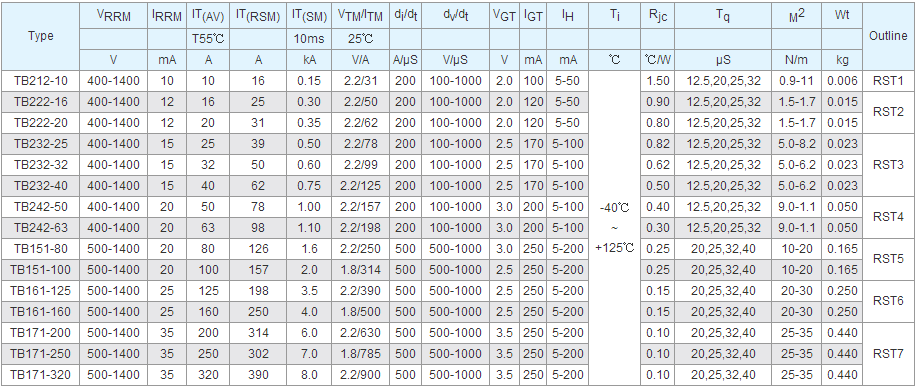The height and width of the screenshot is (387, 916).
Task: Select the VGT column header
Action: pos(504,16)
